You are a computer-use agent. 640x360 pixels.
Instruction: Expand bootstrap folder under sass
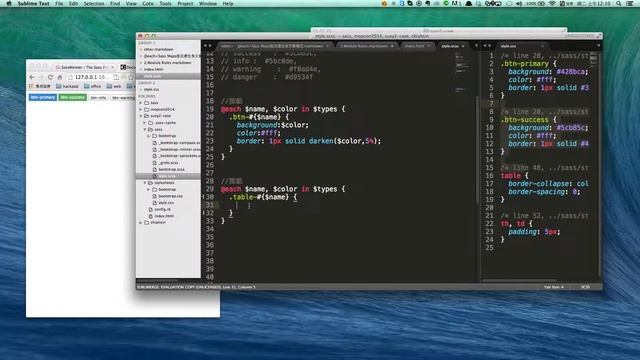tap(149, 136)
